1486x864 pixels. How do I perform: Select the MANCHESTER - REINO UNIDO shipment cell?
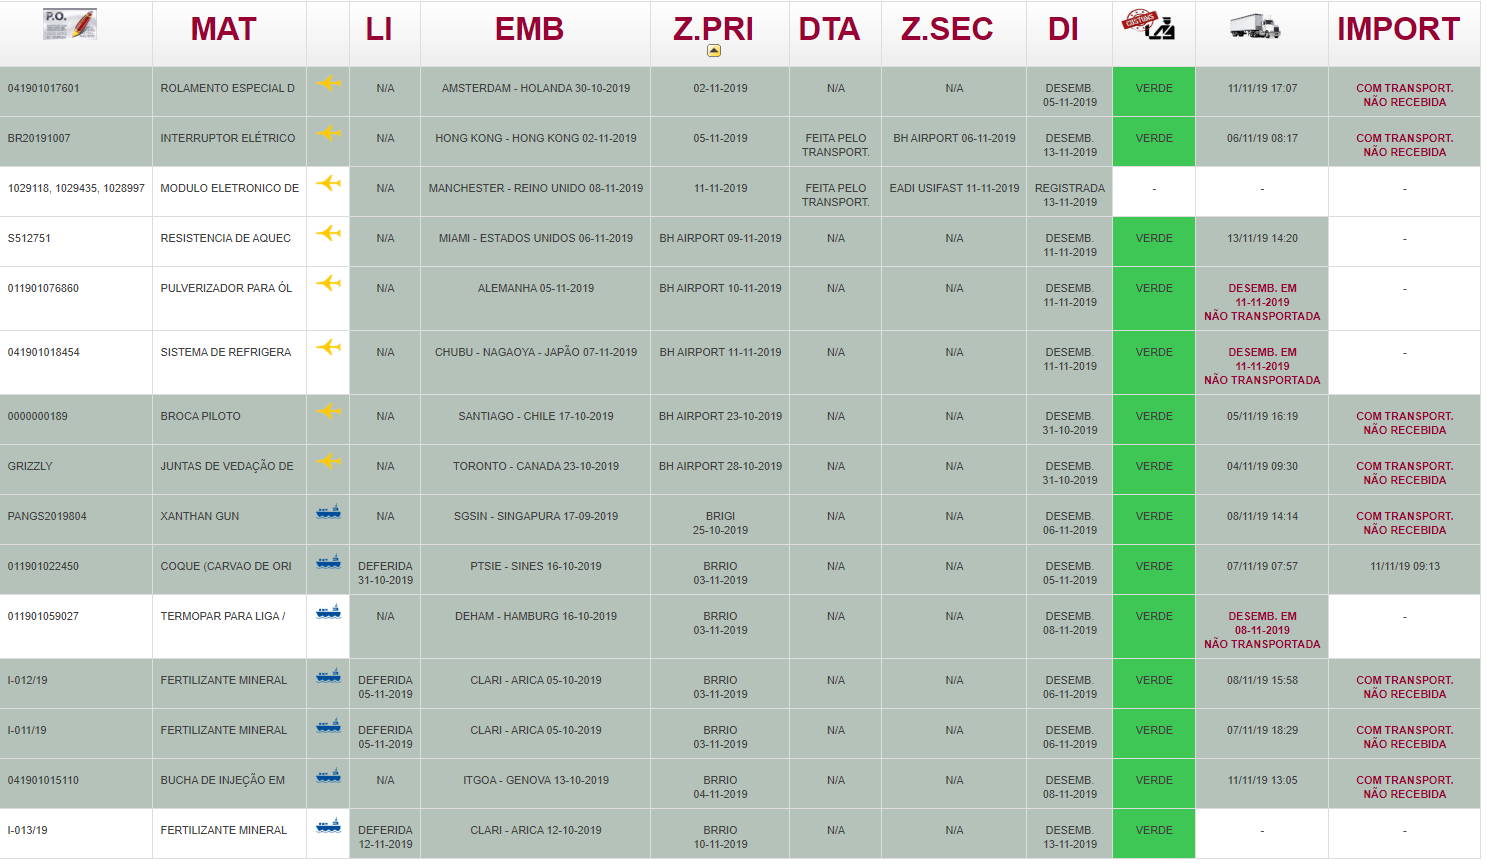(x=535, y=188)
